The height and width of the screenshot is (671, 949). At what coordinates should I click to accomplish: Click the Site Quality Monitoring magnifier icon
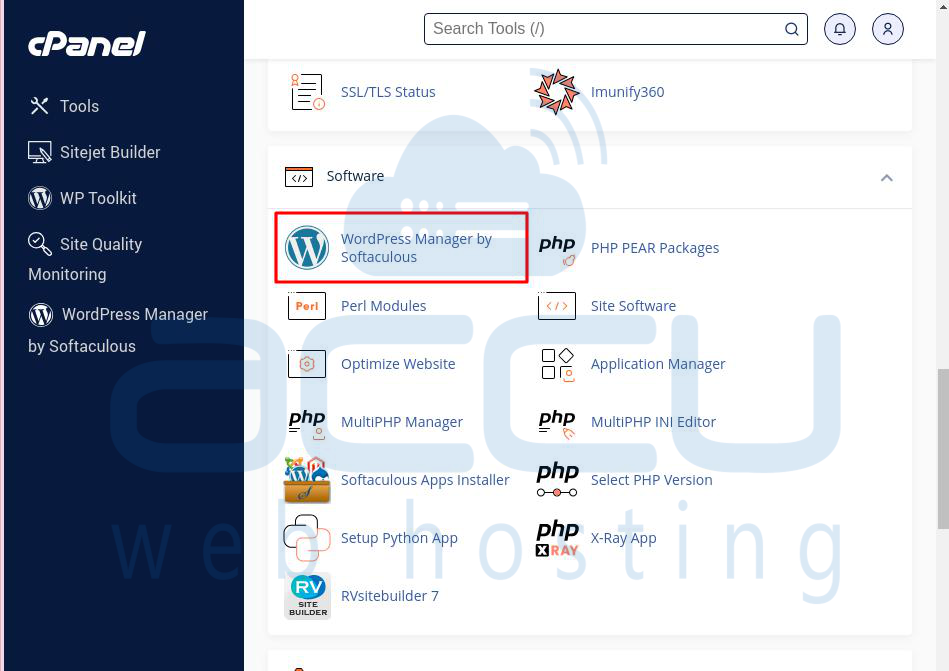pos(40,244)
